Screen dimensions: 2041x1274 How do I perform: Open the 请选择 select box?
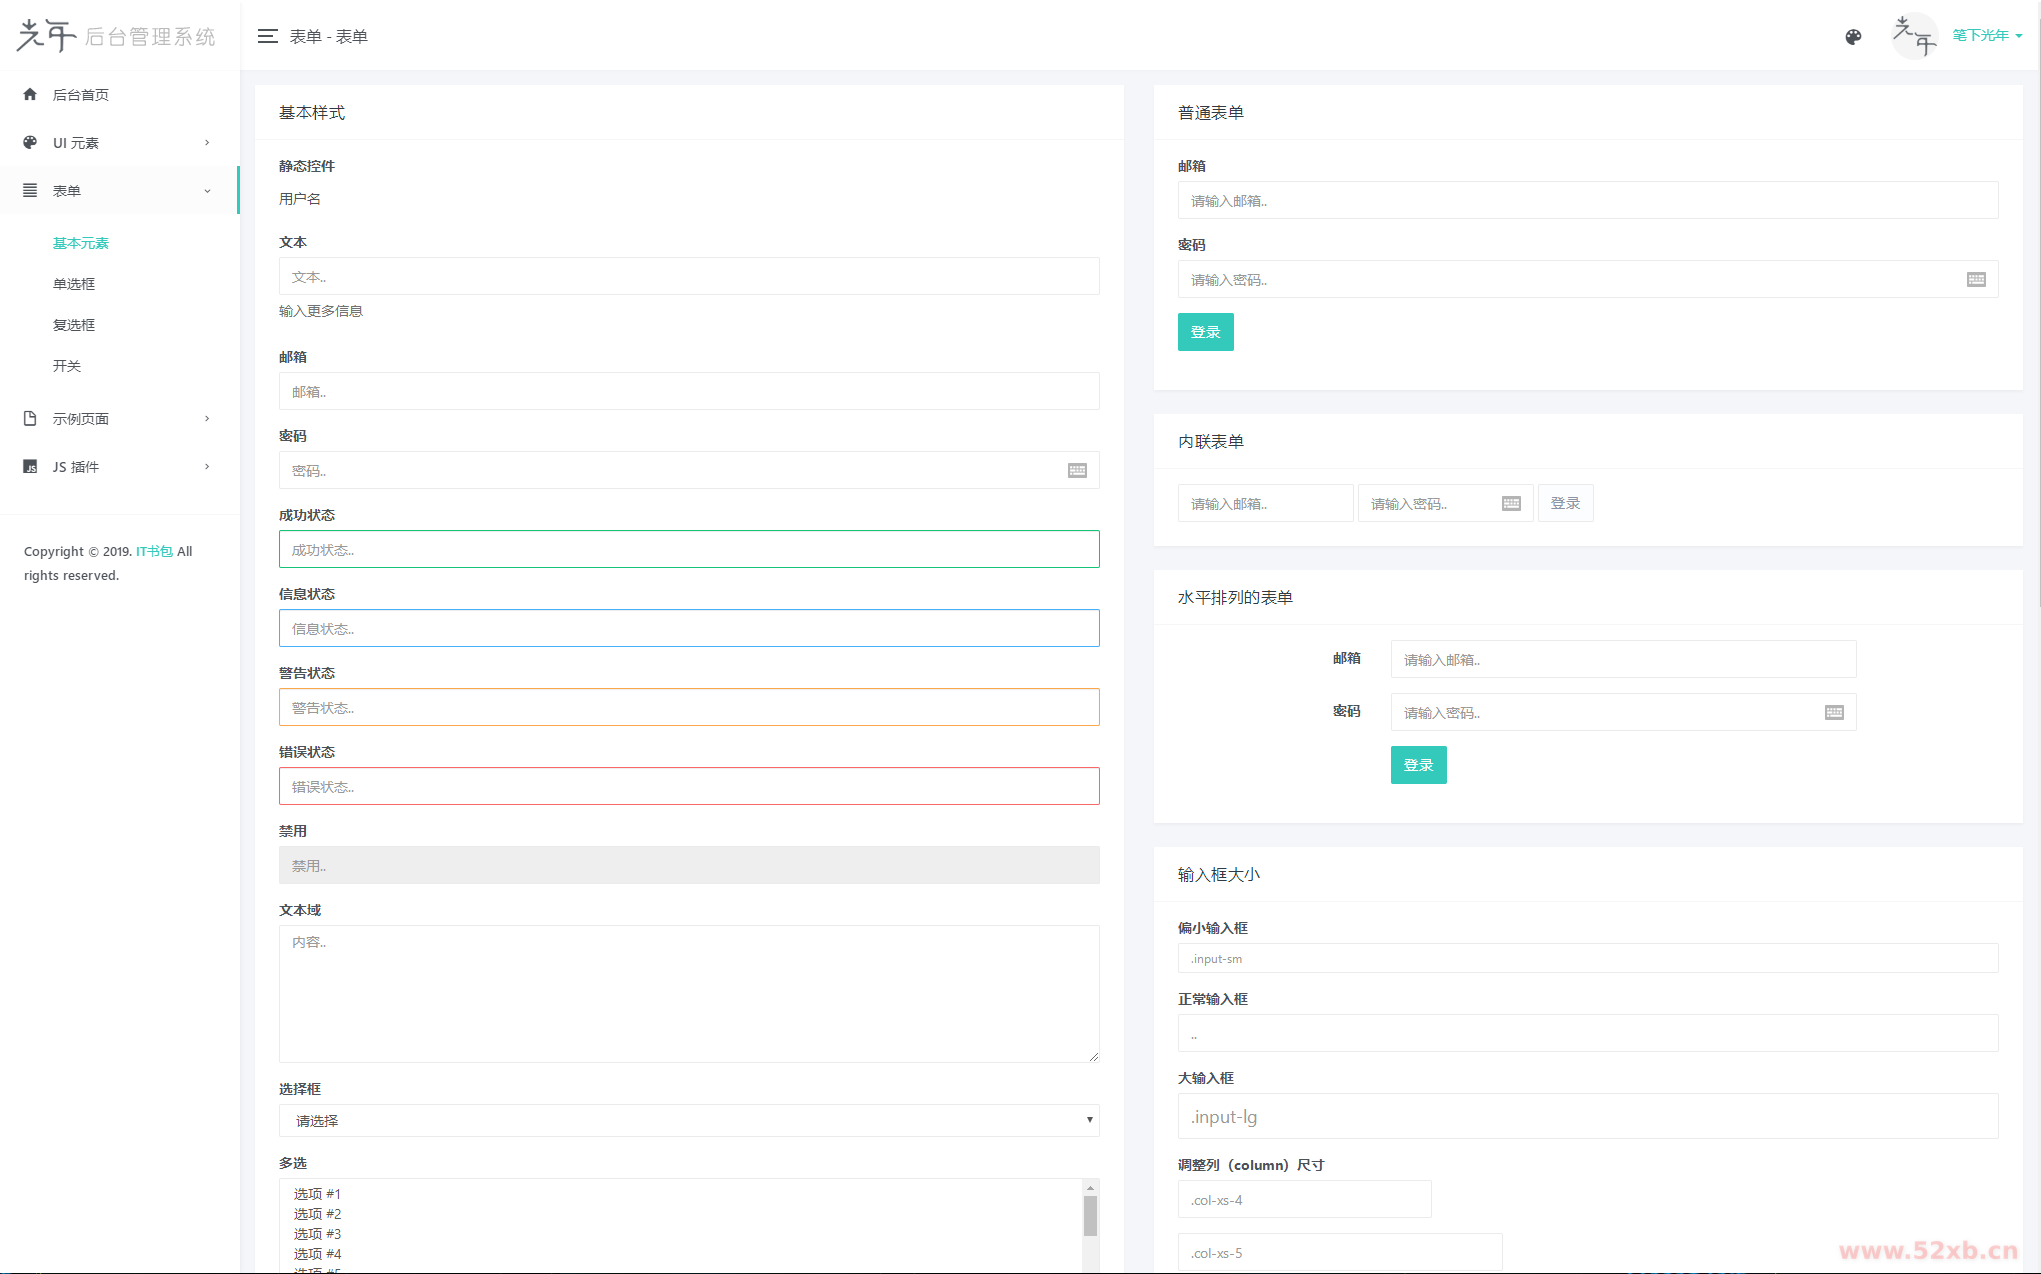[x=689, y=1121]
